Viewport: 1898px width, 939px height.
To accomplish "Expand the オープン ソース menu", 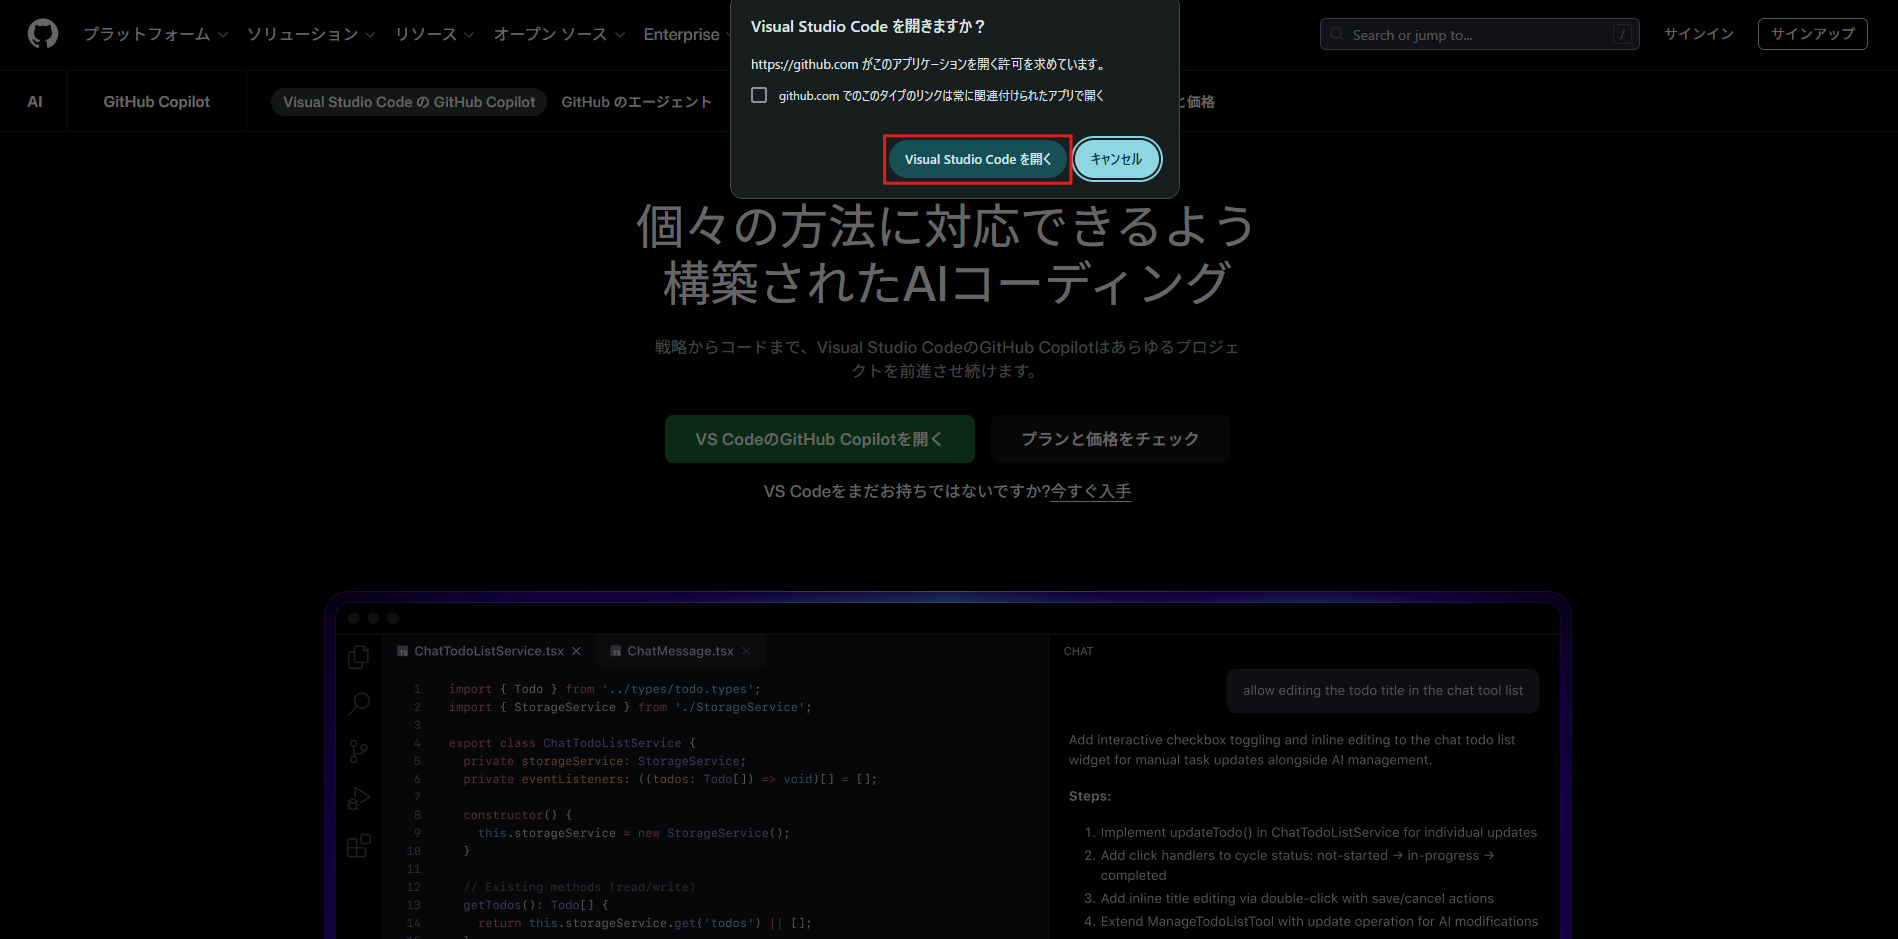I will coord(558,34).
